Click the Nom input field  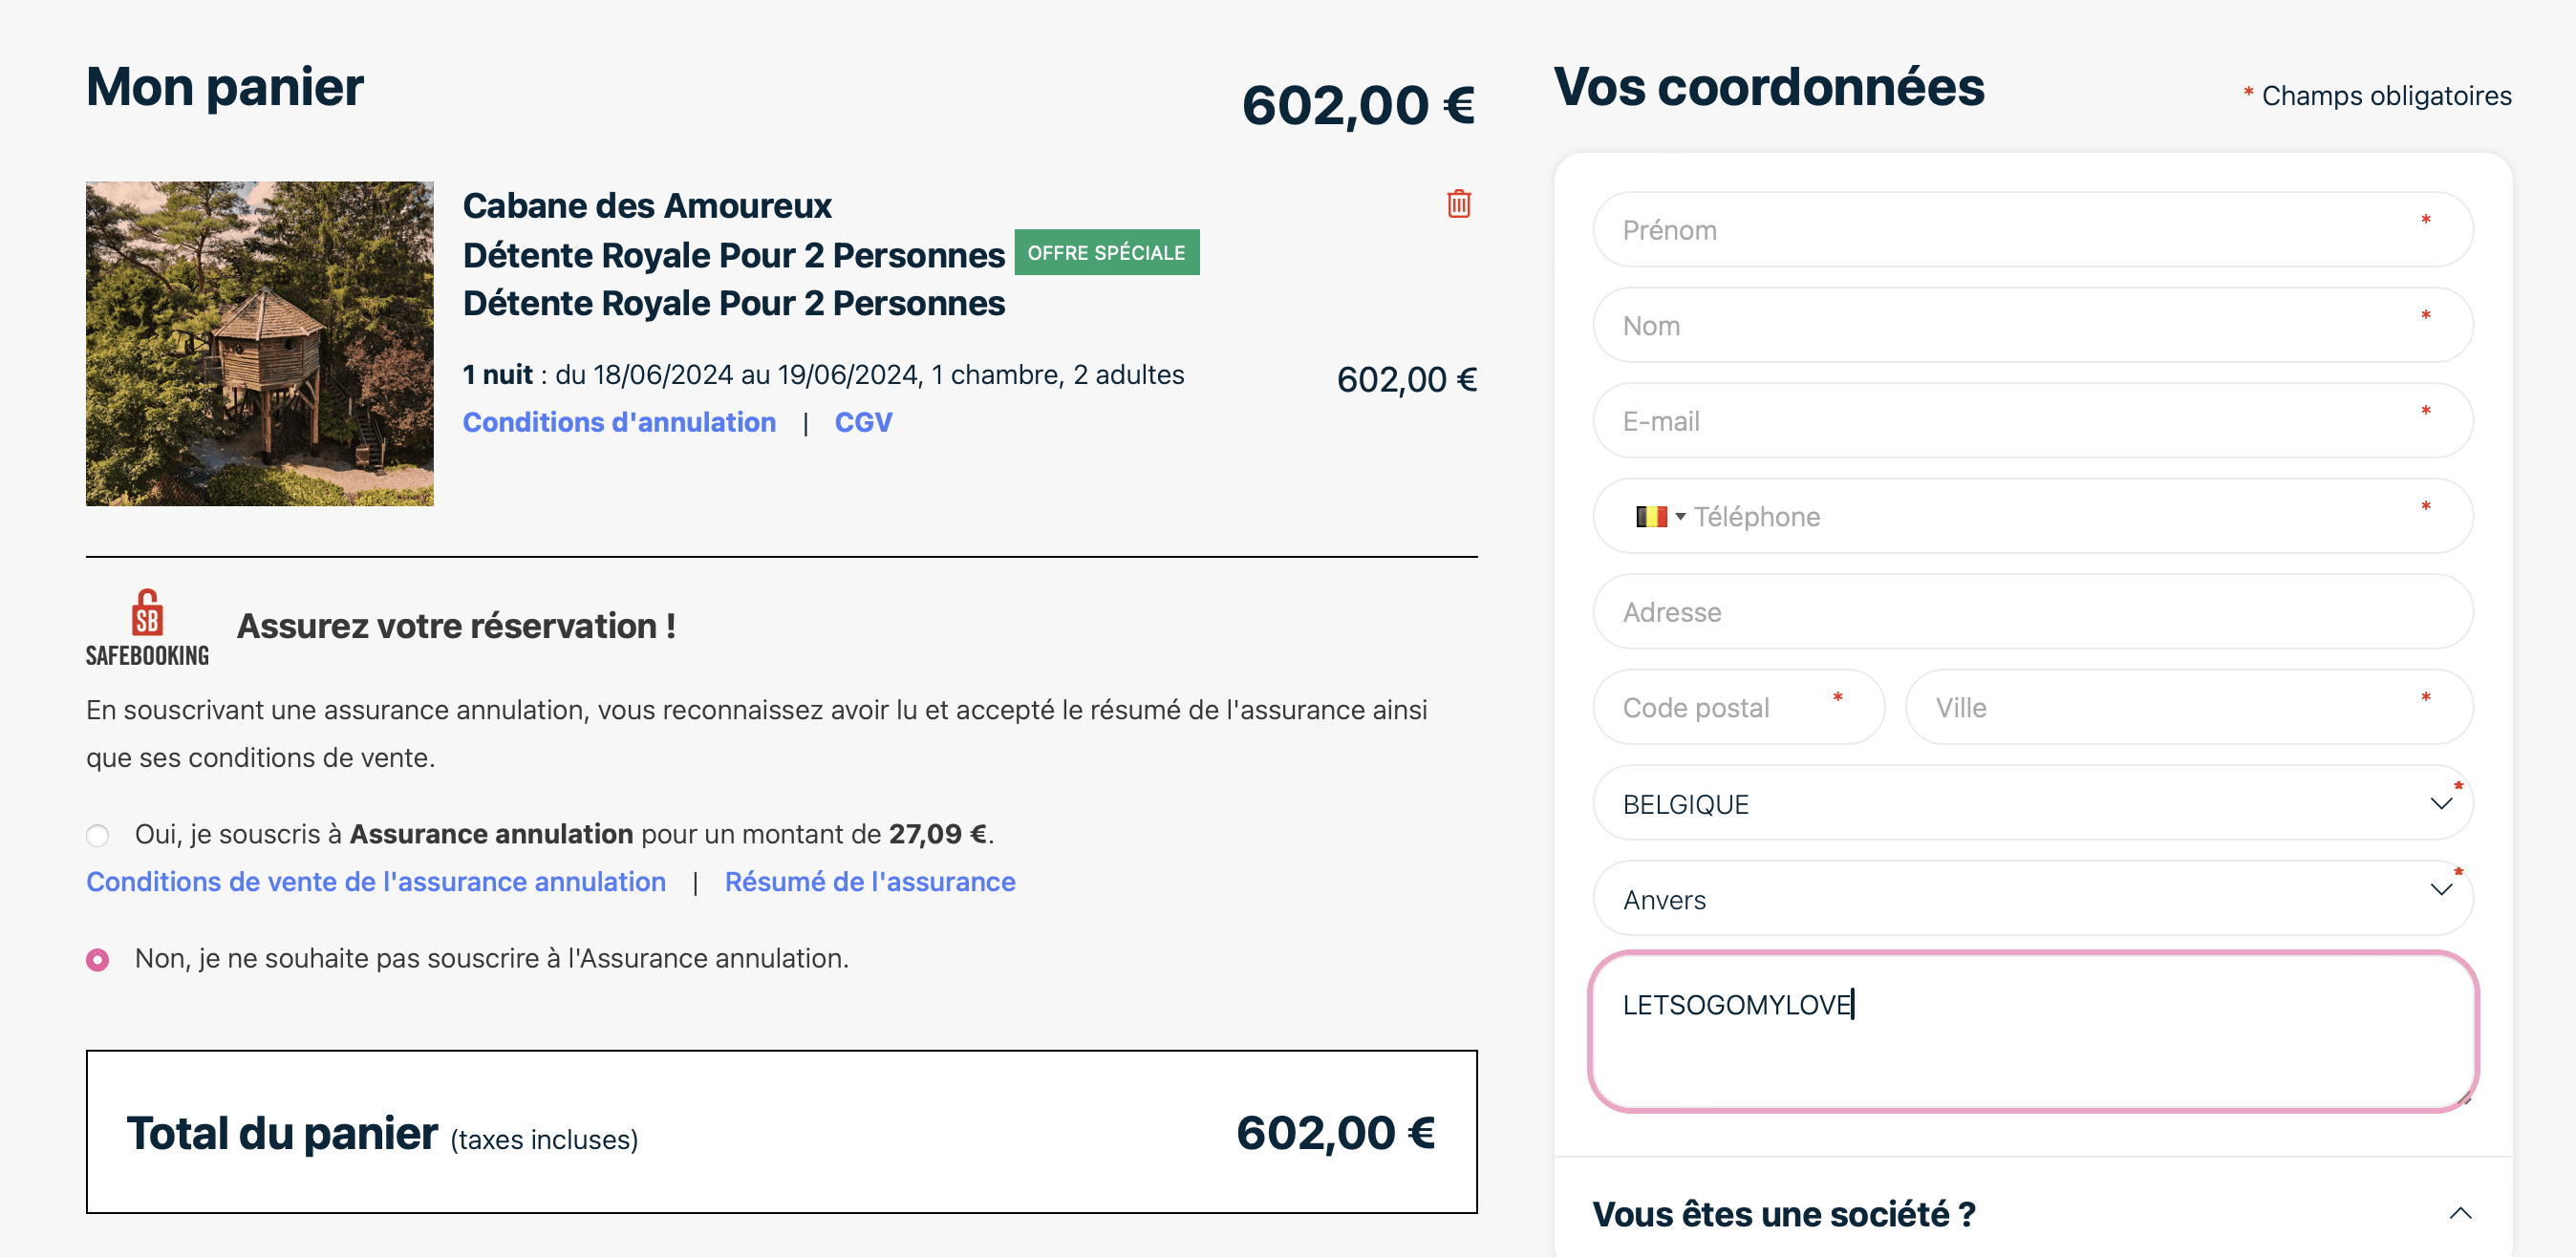(2032, 326)
